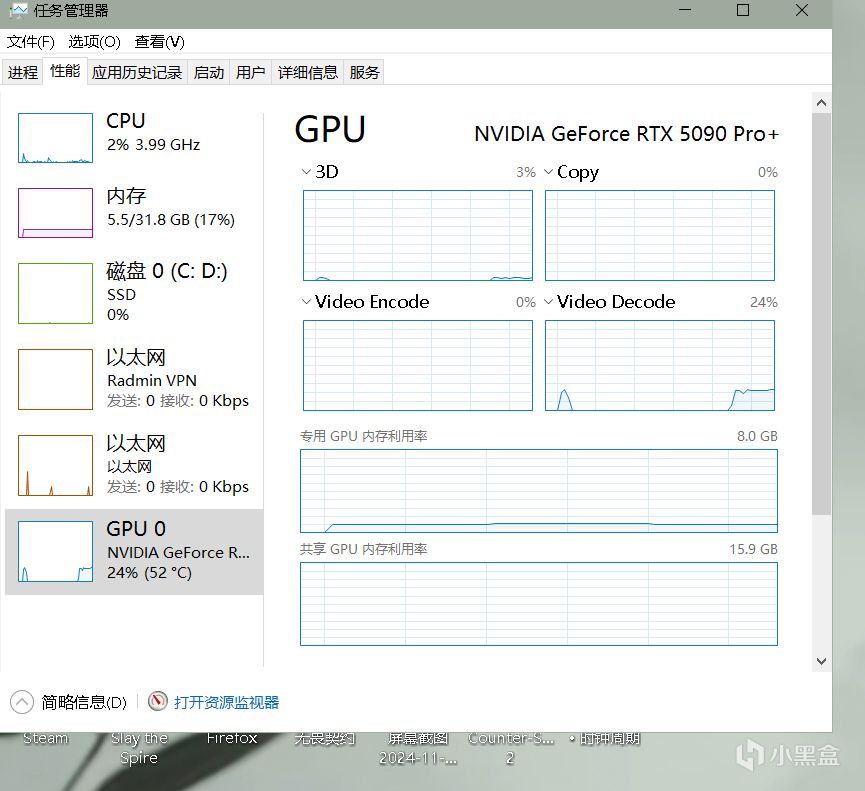865x791 pixels.
Task: Select the 性能 tab
Action: click(x=65, y=71)
